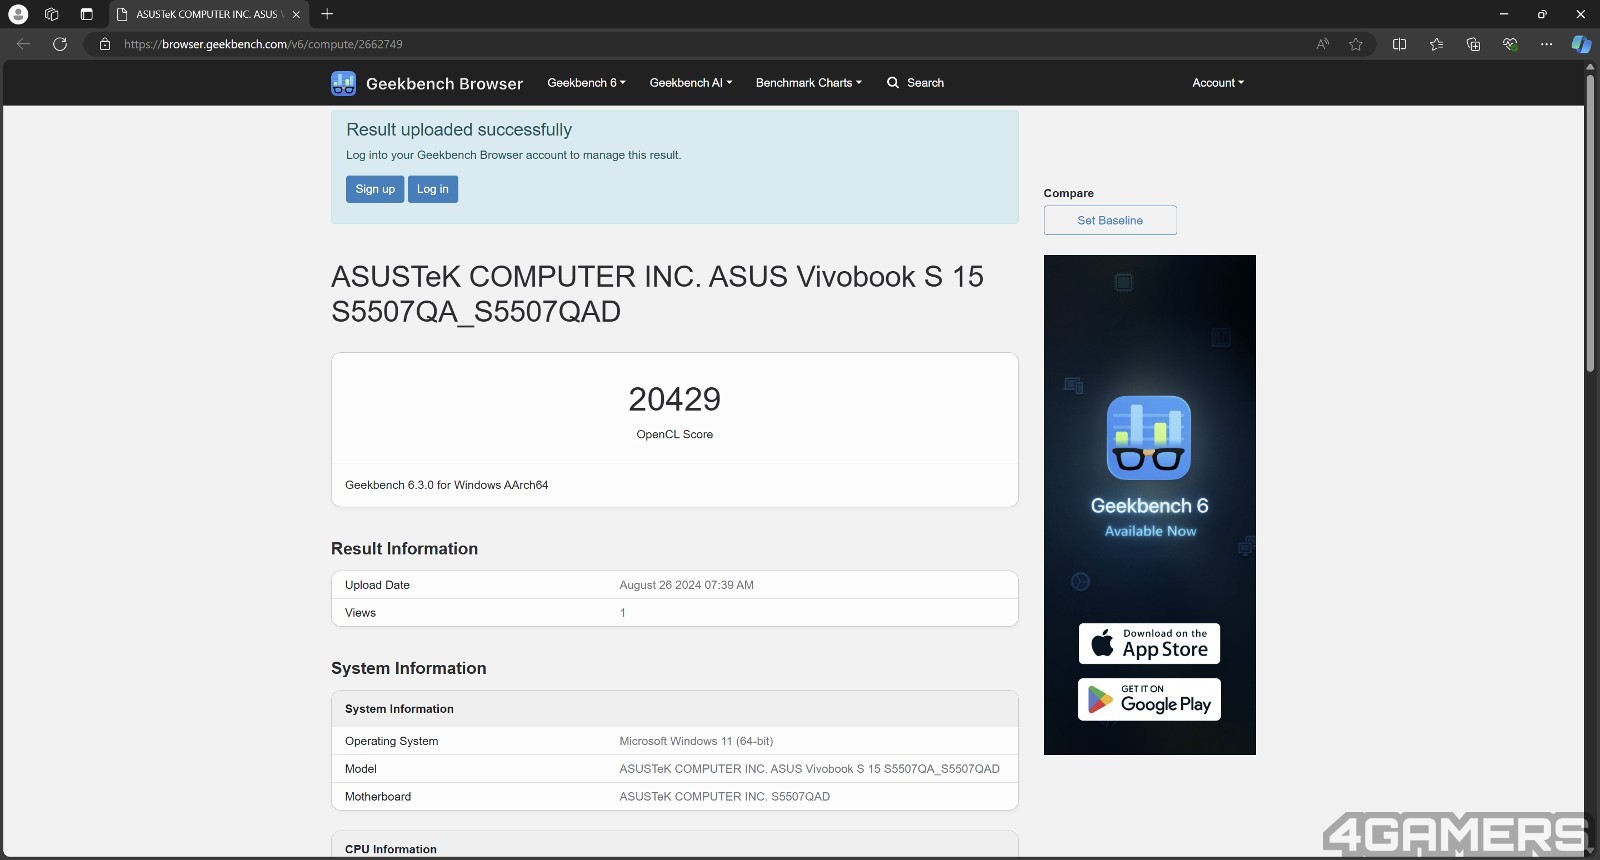Image resolution: width=1600 pixels, height=860 pixels.
Task: Add this page to favorites star
Action: 1355,44
